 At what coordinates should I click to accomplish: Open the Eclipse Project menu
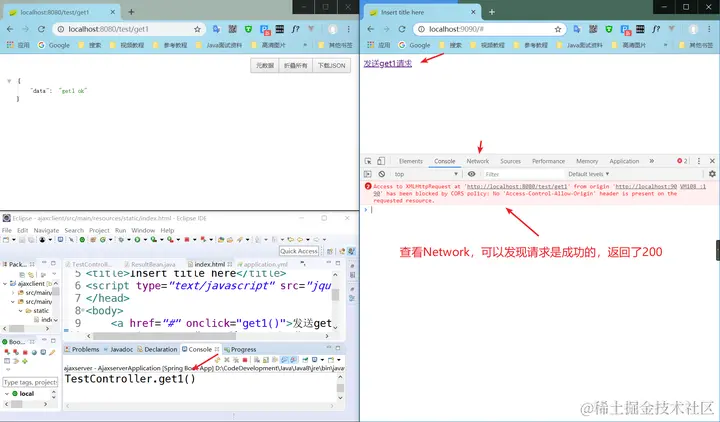coord(99,230)
